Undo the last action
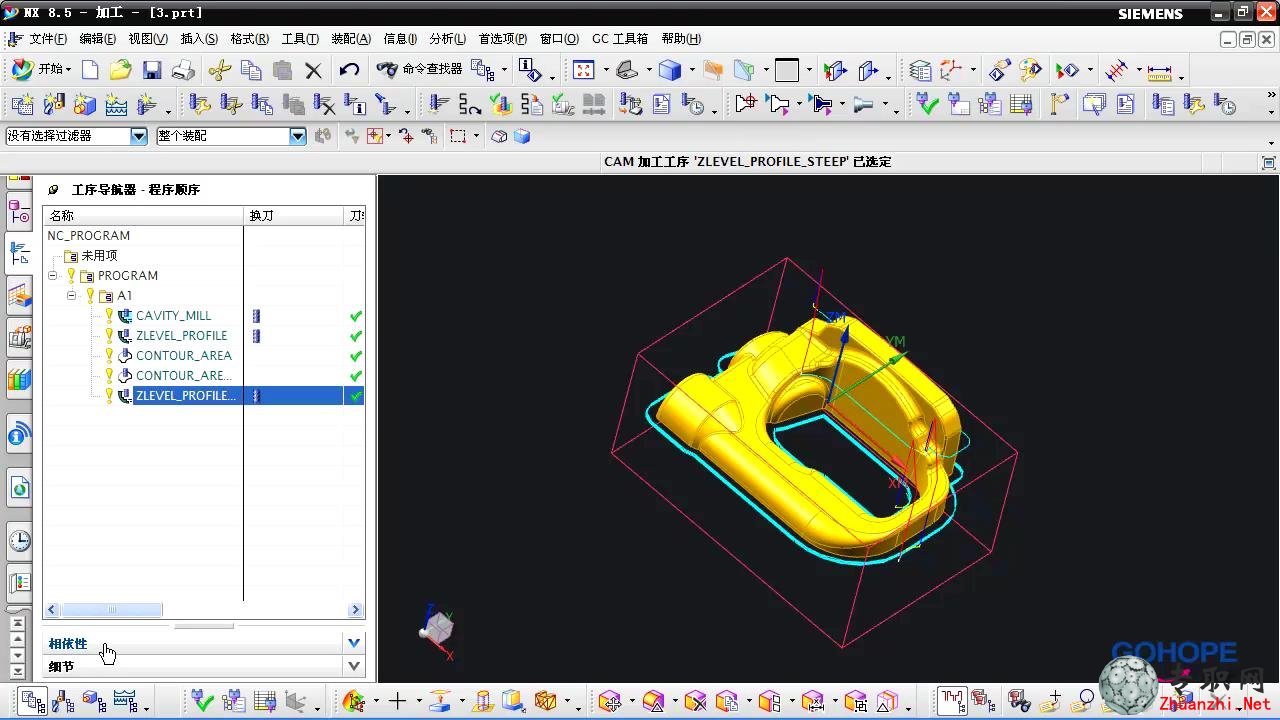Image resolution: width=1280 pixels, height=720 pixels. click(349, 70)
